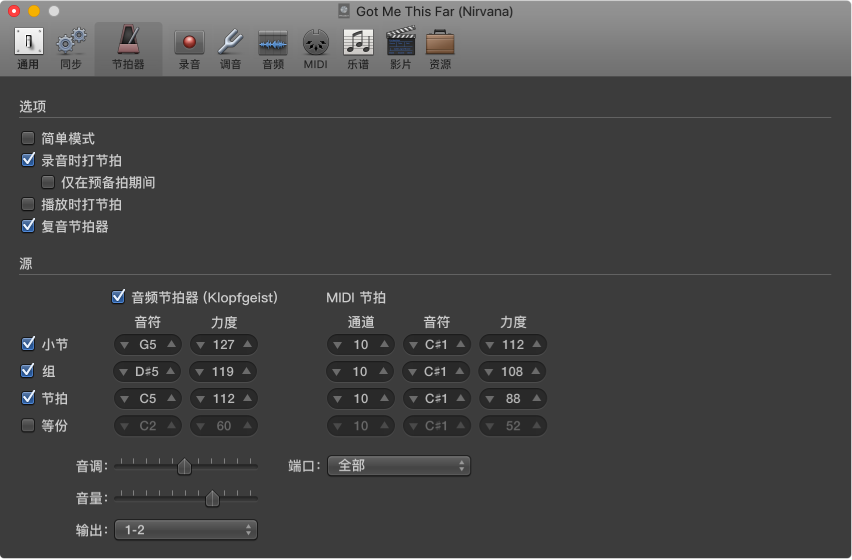Open the 音频 audio waveform icon
This screenshot has width=852, height=560.
(273, 49)
